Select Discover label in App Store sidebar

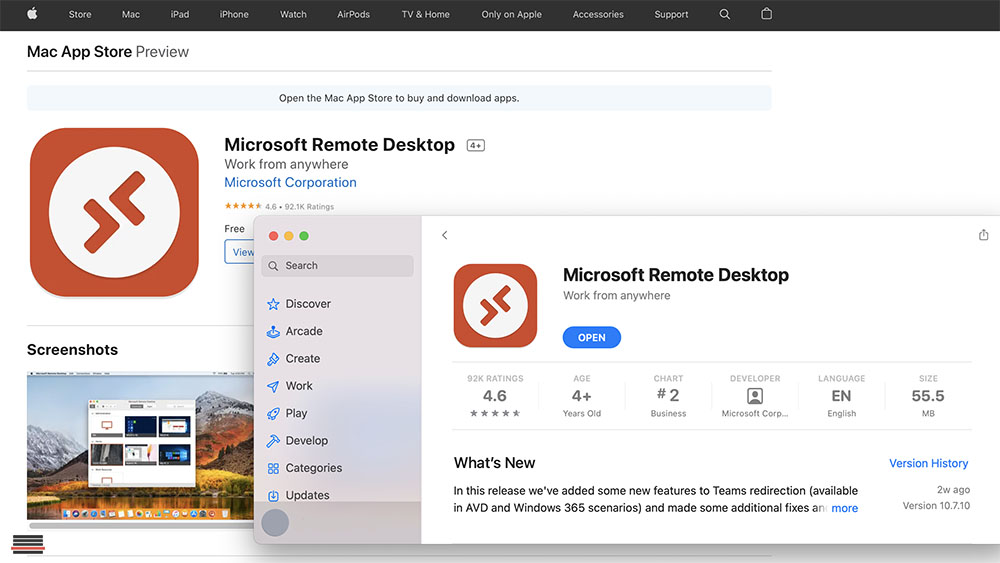[x=308, y=304]
